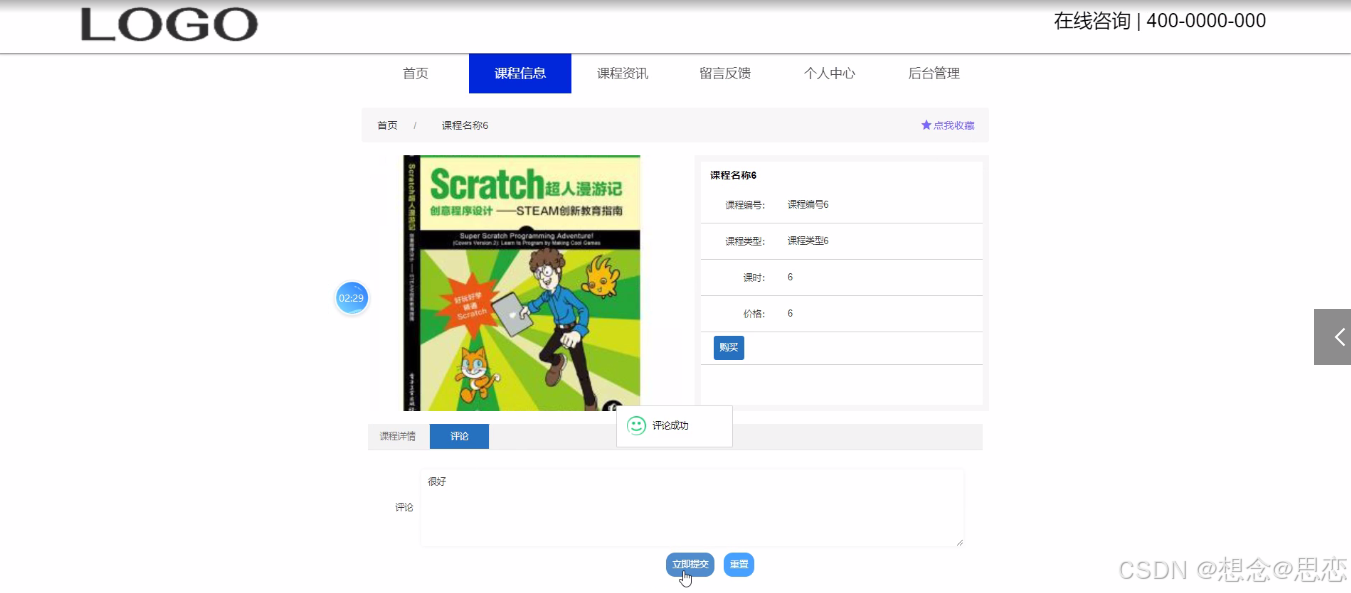Image resolution: width=1351 pixels, height=593 pixels.
Task: Open the 课程信息 nav tab
Action: click(520, 73)
